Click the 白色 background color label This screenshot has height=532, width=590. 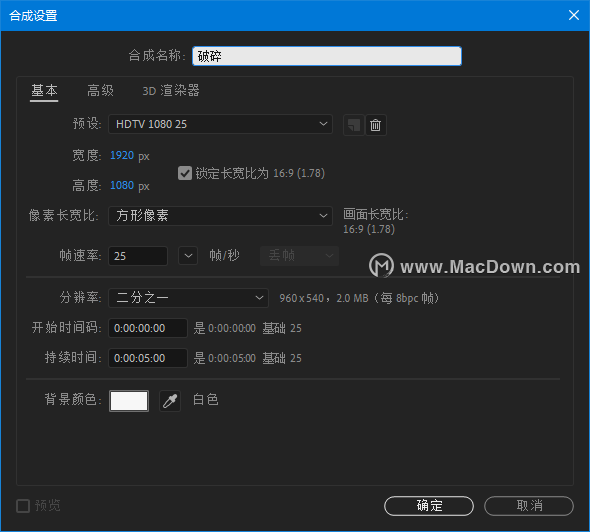coord(205,400)
